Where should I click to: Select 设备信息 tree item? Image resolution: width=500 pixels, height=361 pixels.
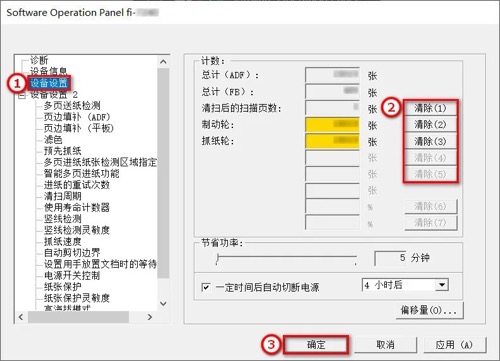(49, 71)
